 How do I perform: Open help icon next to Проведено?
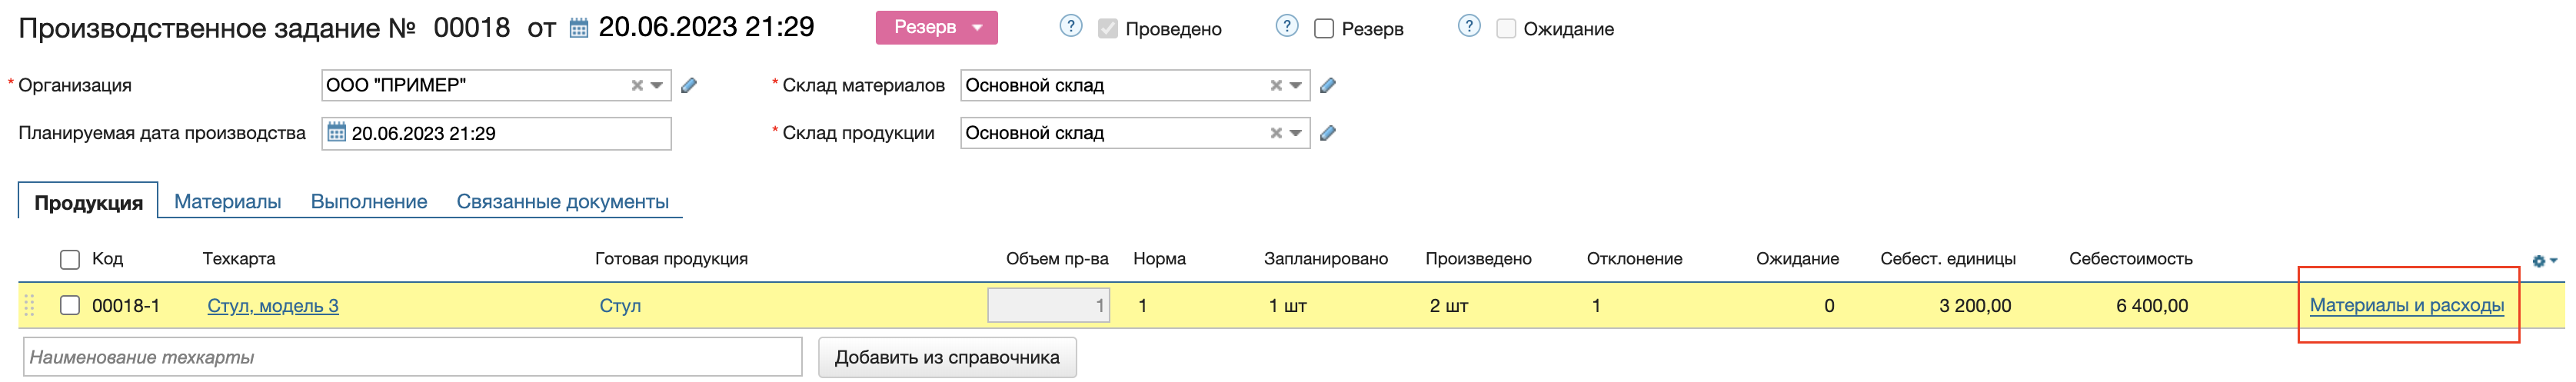[1070, 27]
